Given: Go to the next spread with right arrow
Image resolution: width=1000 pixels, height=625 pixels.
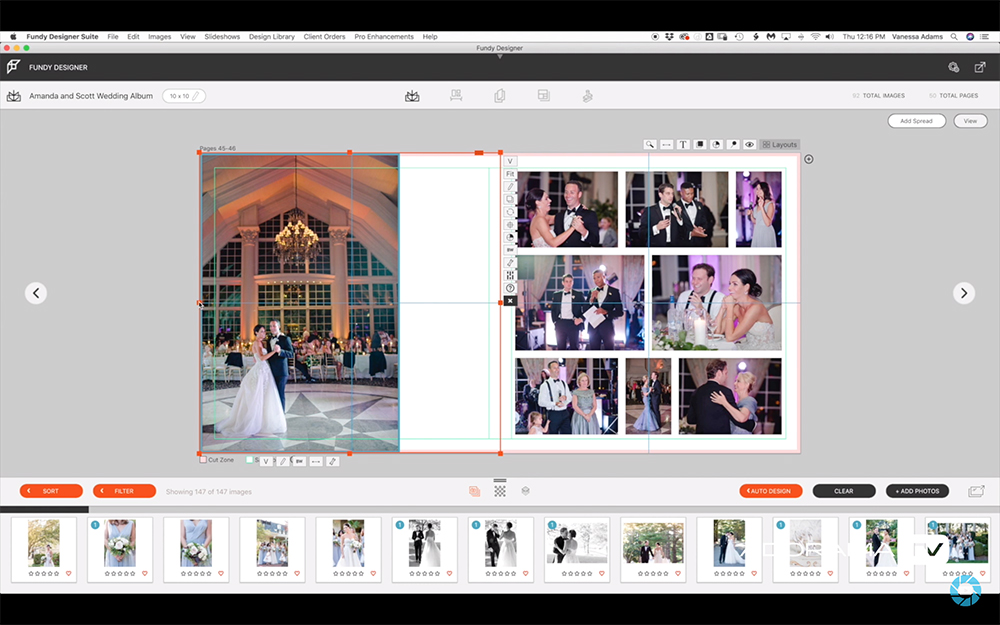Looking at the screenshot, I should coord(963,293).
